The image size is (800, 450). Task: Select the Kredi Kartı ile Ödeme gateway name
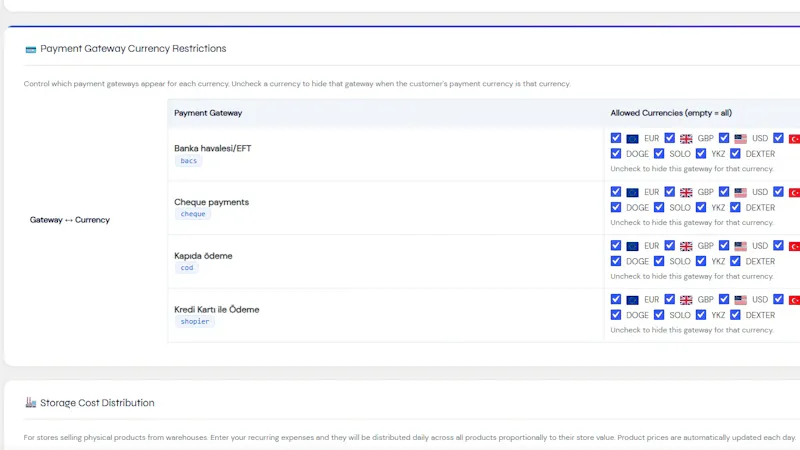(216, 309)
